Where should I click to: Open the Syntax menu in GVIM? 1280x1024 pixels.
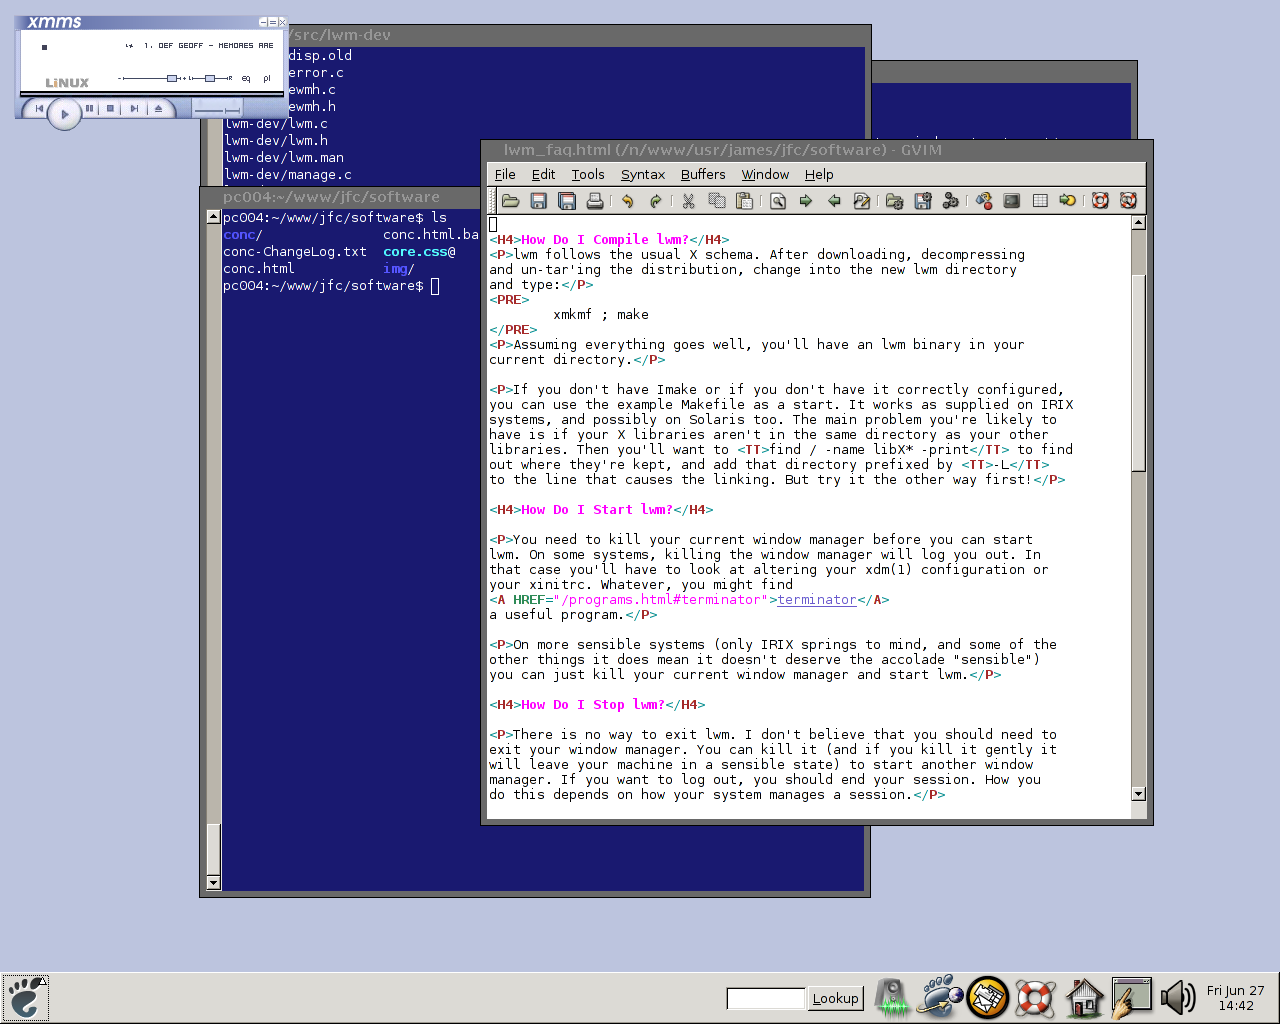pos(642,174)
